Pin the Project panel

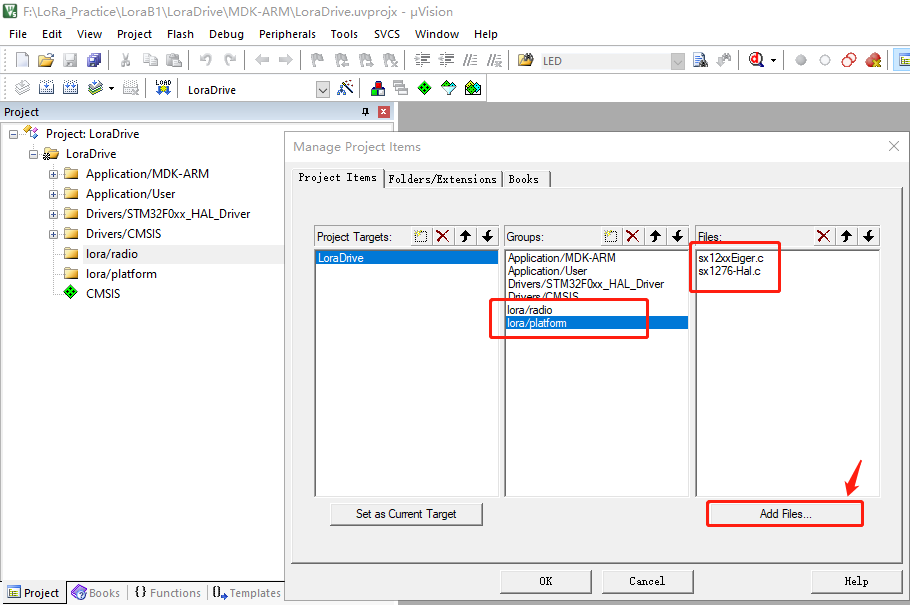[365, 112]
